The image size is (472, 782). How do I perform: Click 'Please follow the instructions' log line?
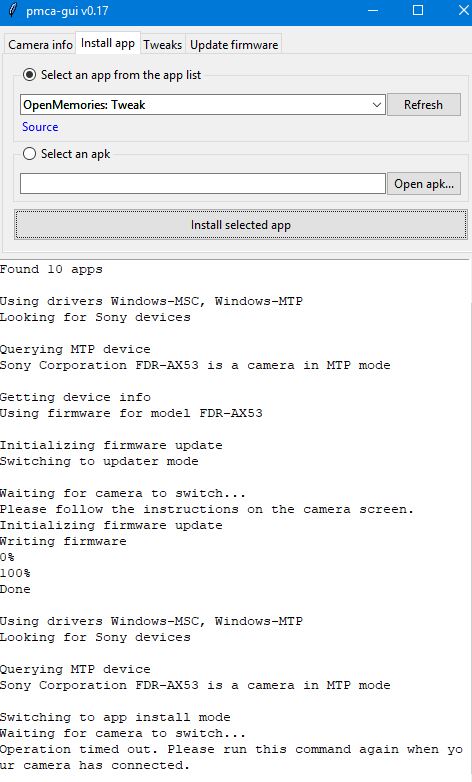pyautogui.click(x=207, y=509)
